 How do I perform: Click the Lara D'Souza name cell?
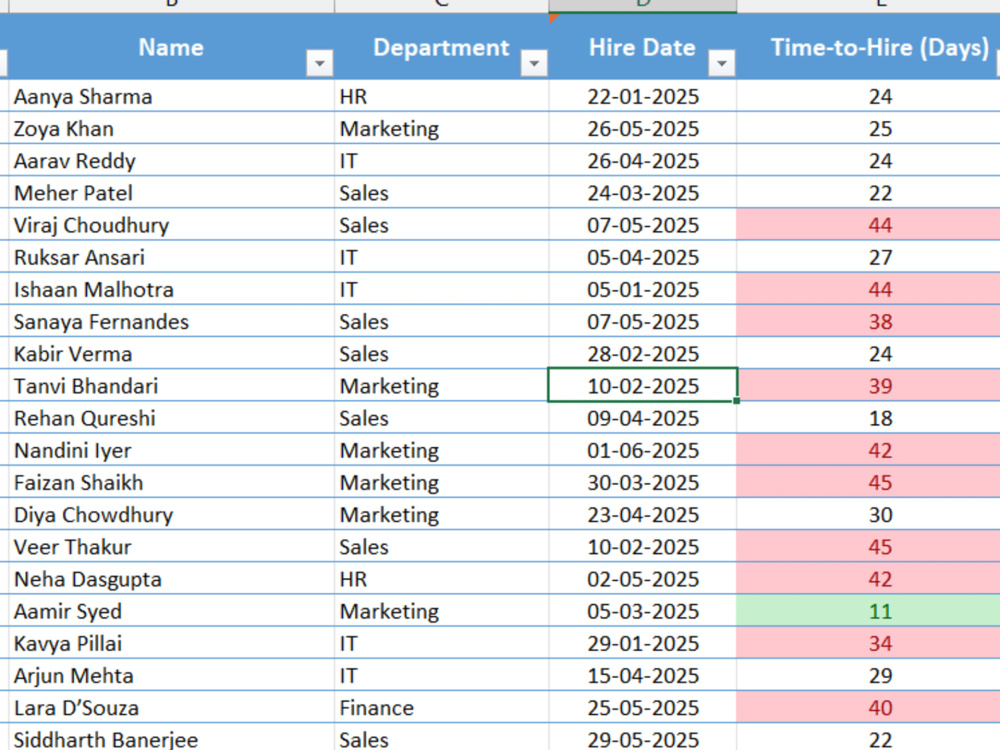[171, 707]
